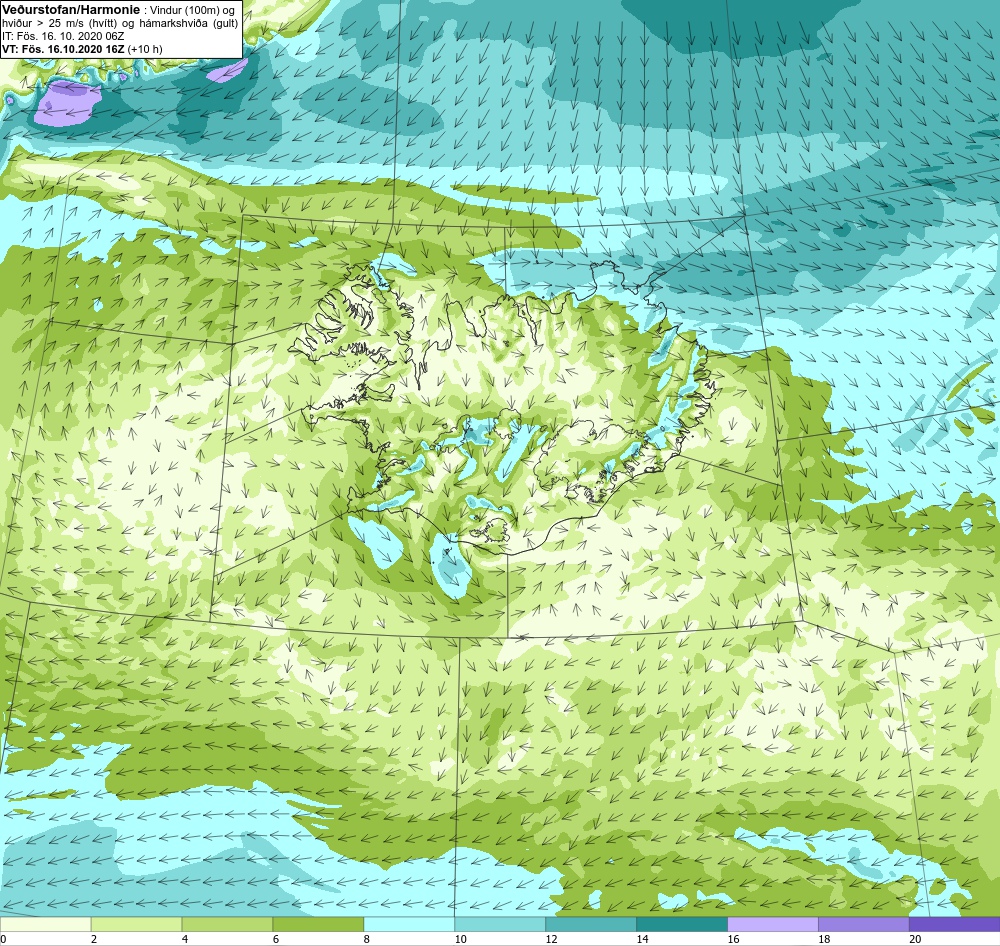Click the pale yellow 0–2 legend swatch
This screenshot has width=1000, height=946.
point(45,924)
